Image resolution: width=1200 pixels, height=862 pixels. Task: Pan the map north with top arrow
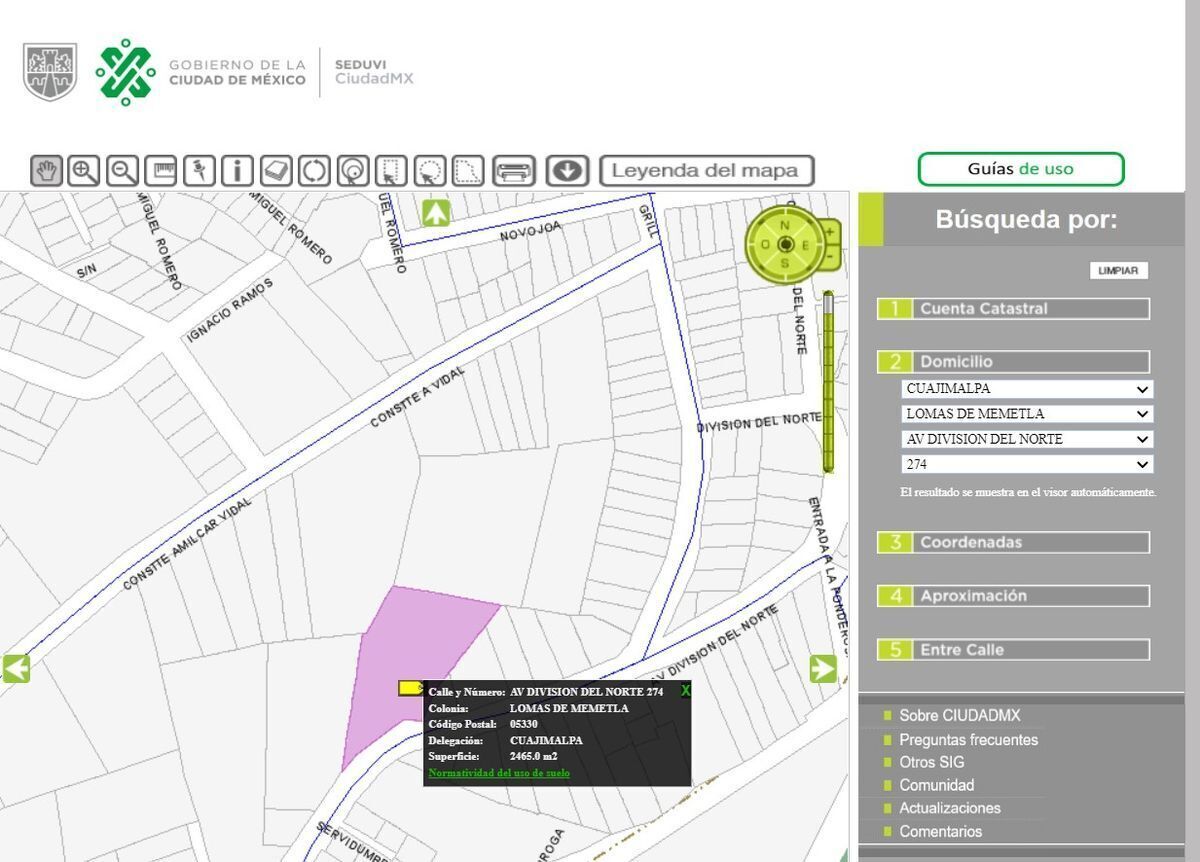point(436,213)
